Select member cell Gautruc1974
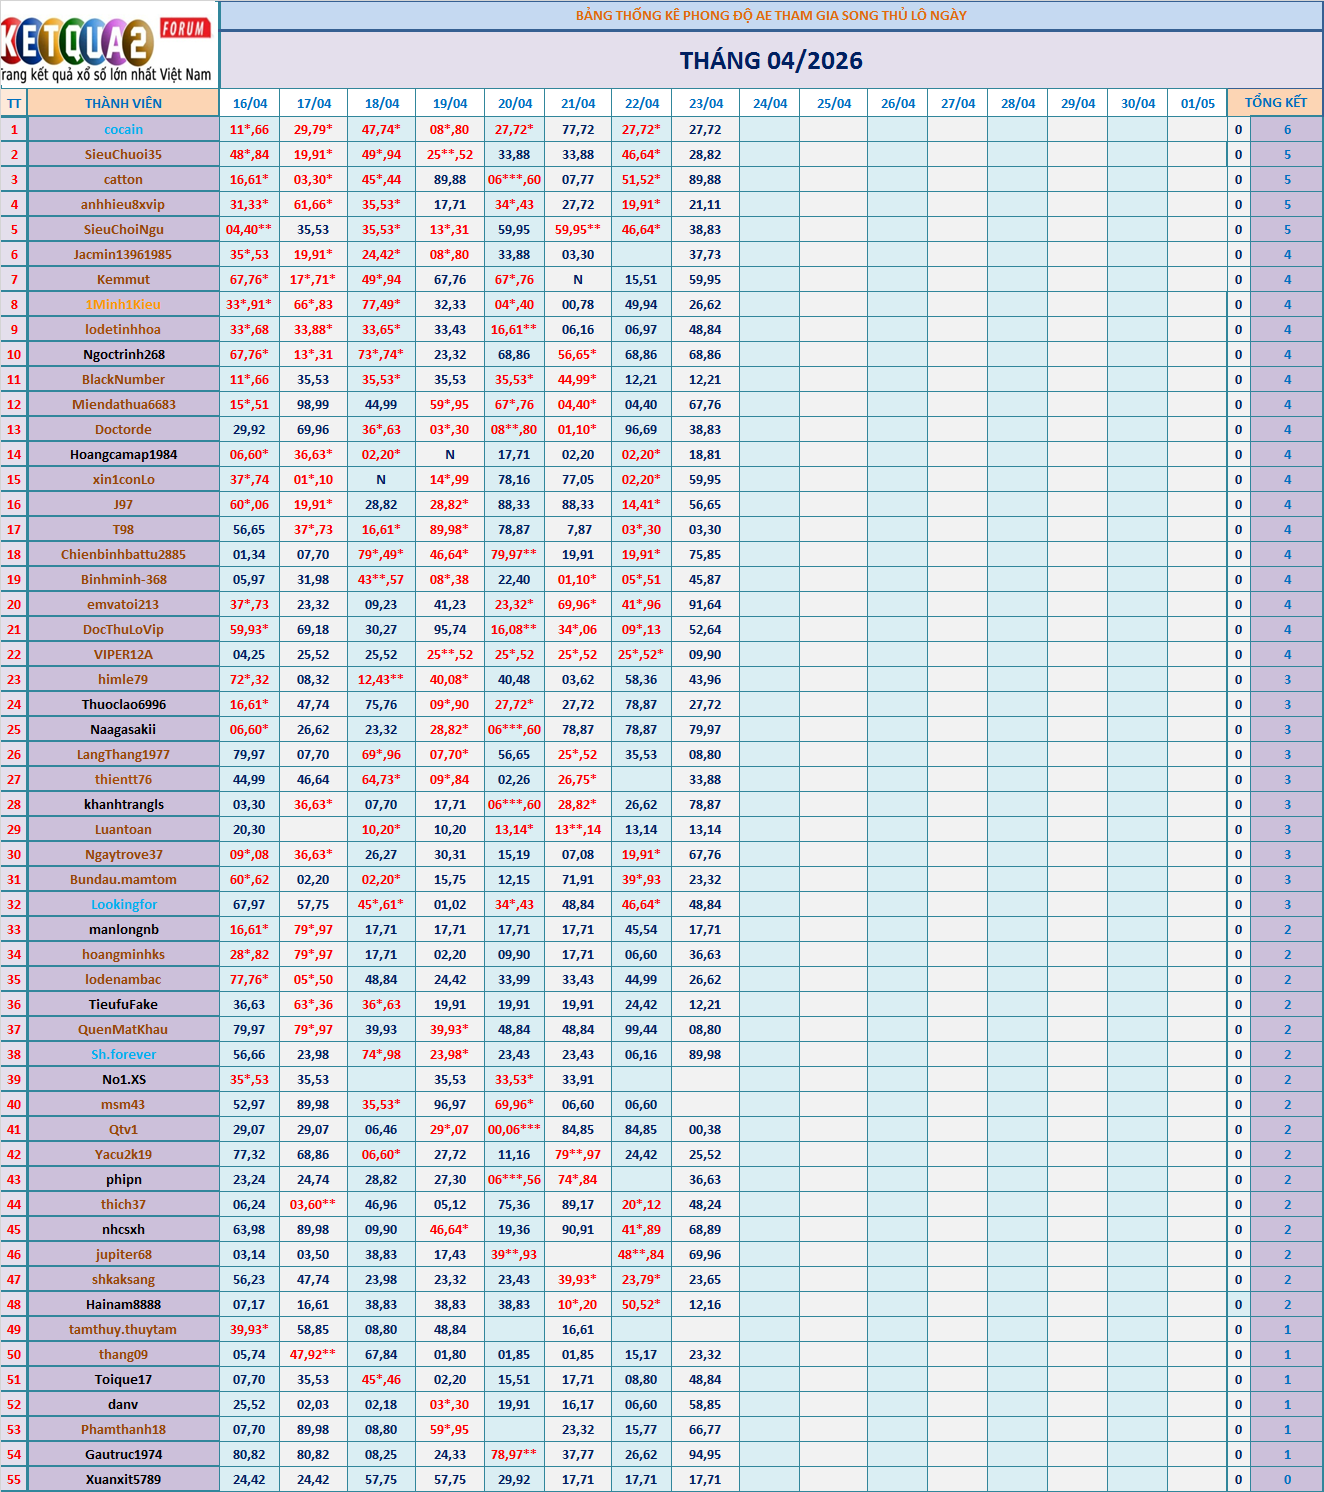1324x1492 pixels. 123,1454
